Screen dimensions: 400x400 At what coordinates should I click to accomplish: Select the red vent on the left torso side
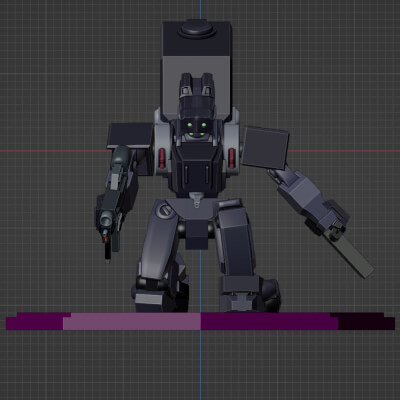pos(162,158)
